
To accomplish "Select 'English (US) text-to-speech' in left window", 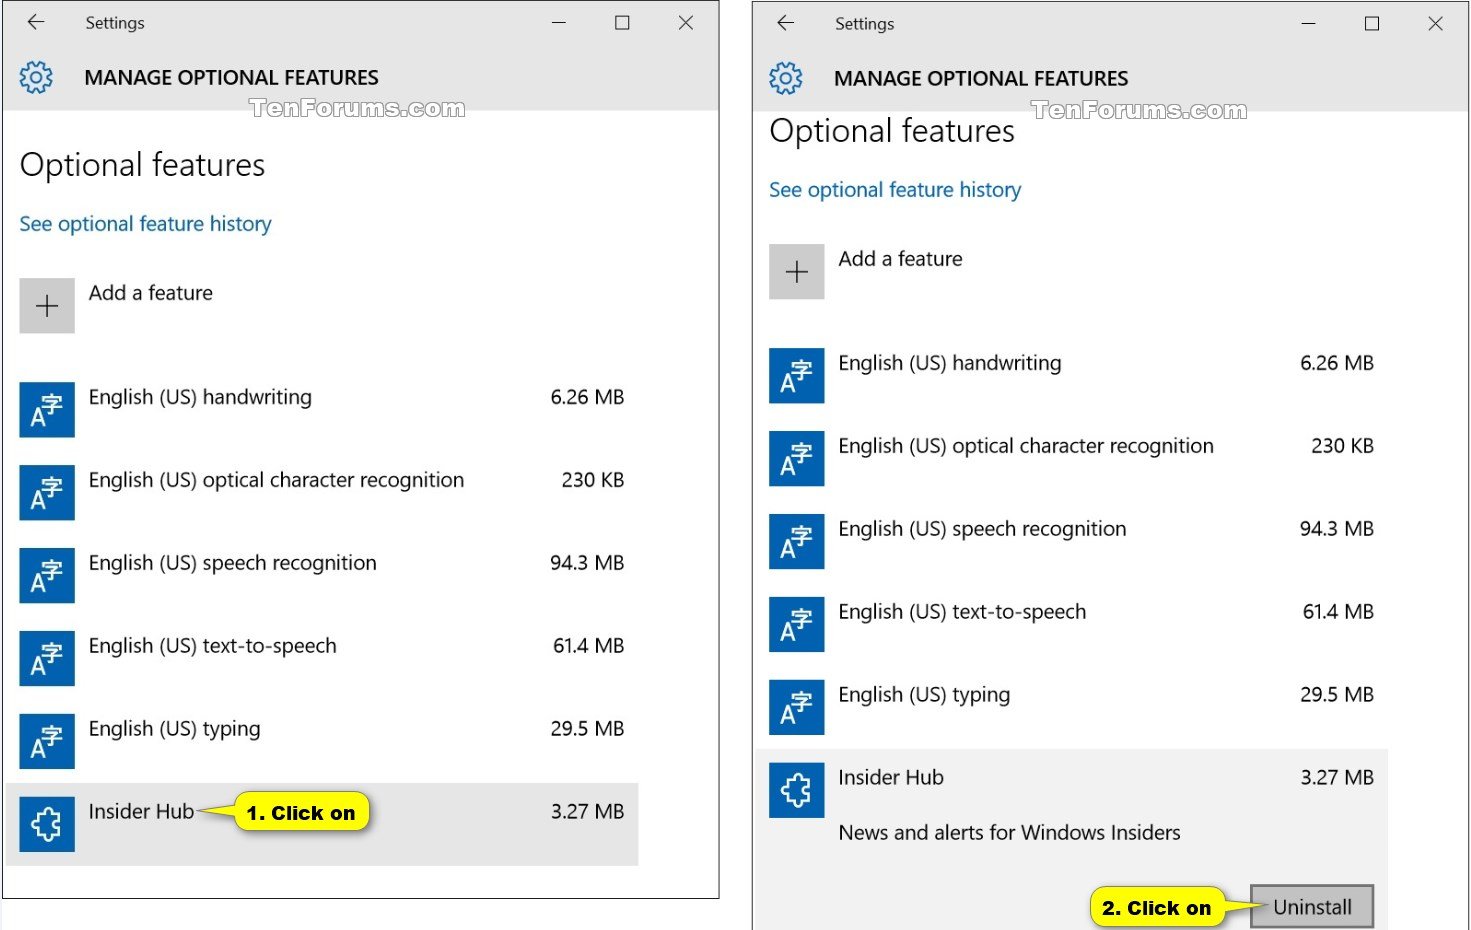I will (x=212, y=647).
